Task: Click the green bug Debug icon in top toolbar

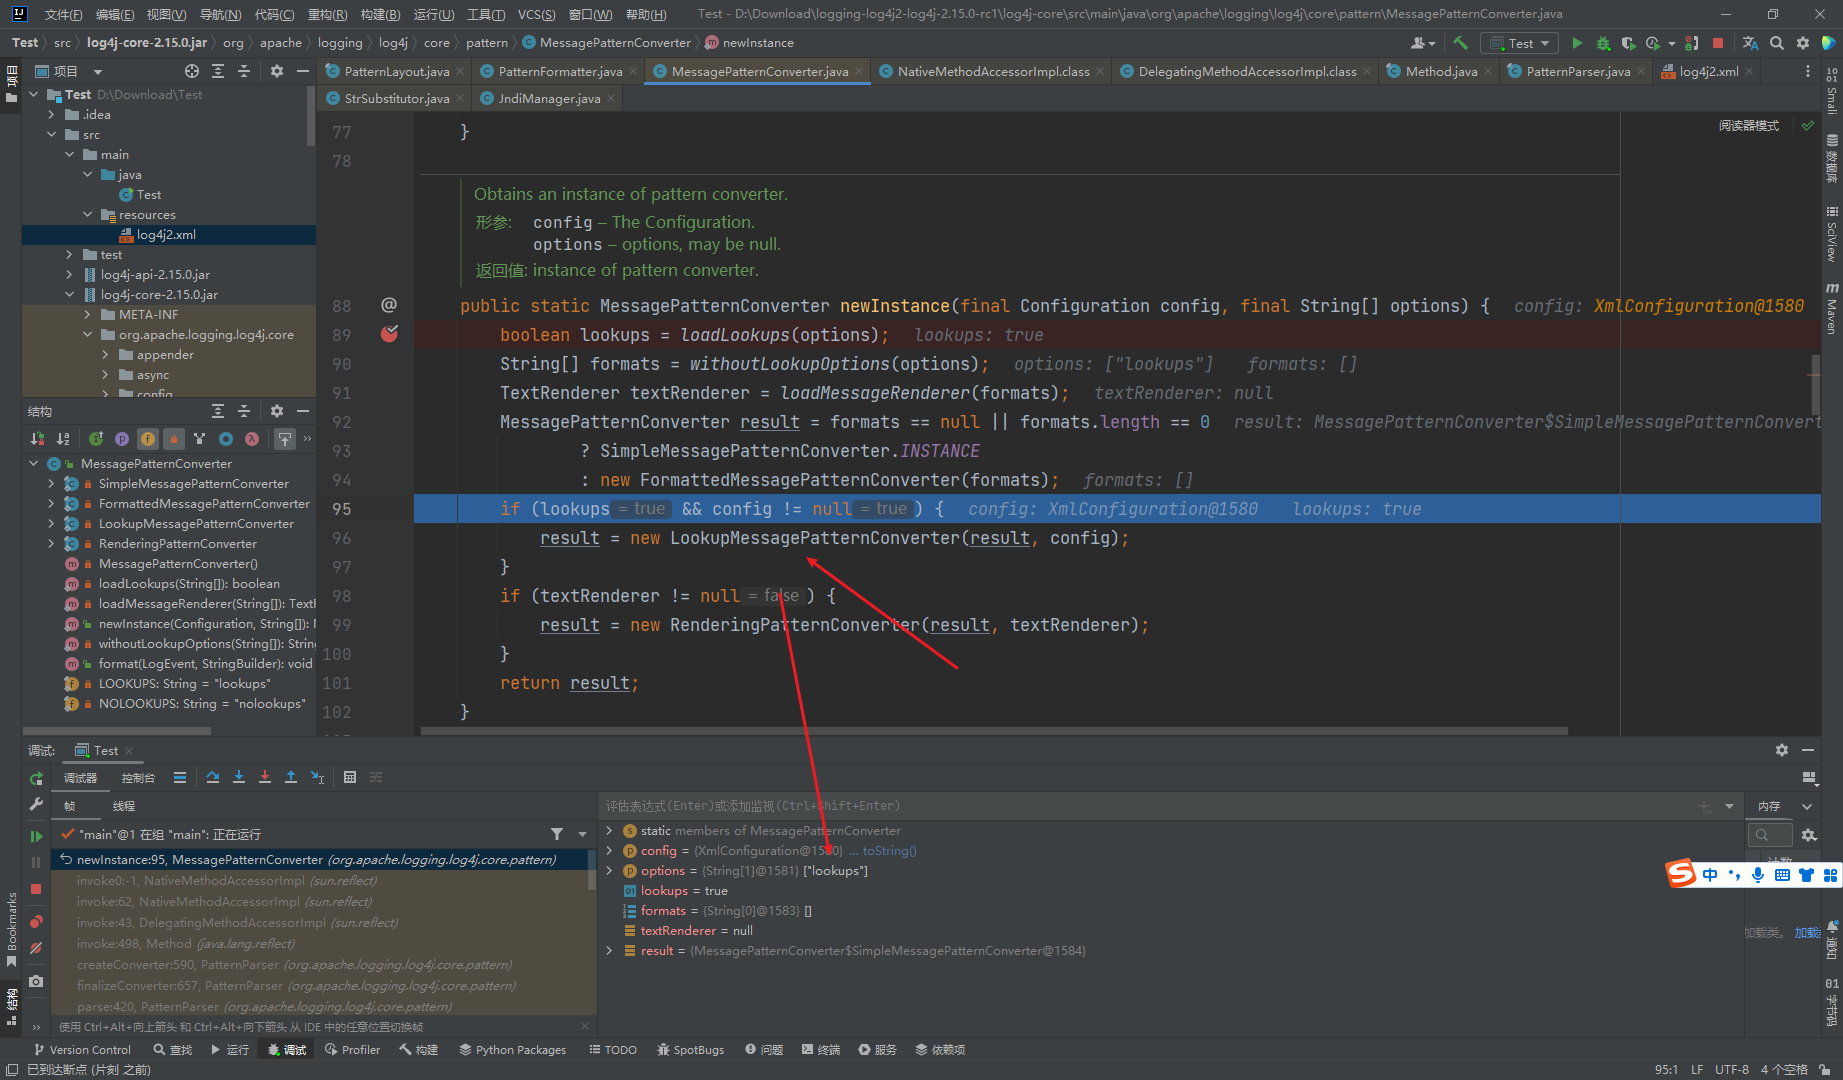Action: (1603, 43)
